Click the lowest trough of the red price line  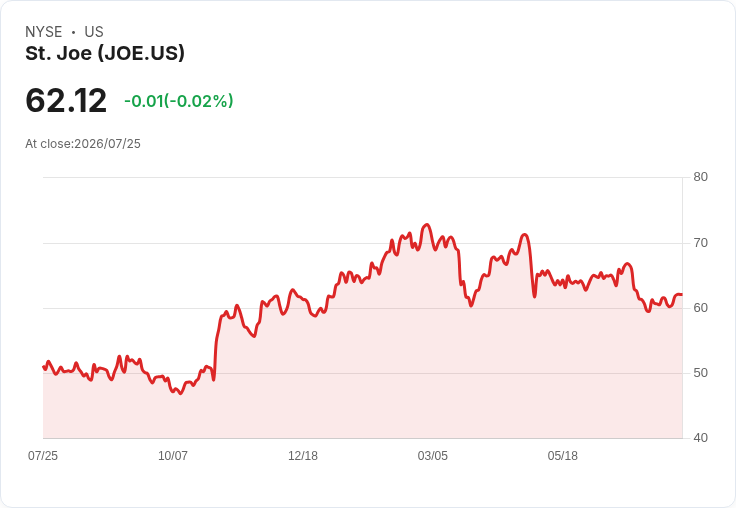coord(181,393)
